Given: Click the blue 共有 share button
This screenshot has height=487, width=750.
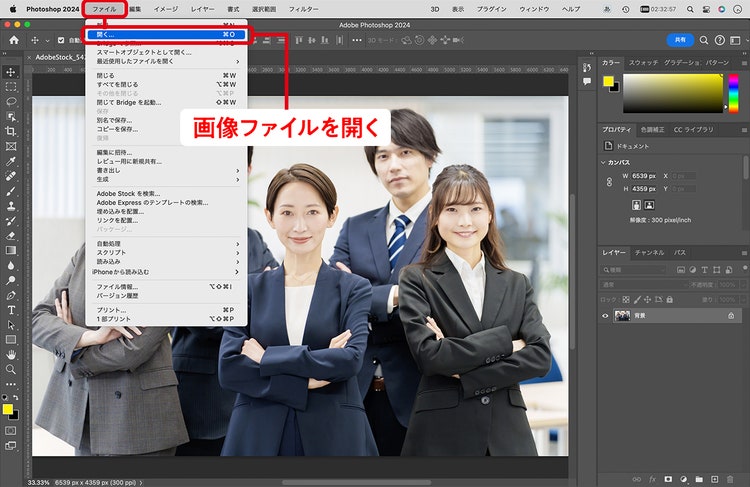Looking at the screenshot, I should (x=680, y=40).
